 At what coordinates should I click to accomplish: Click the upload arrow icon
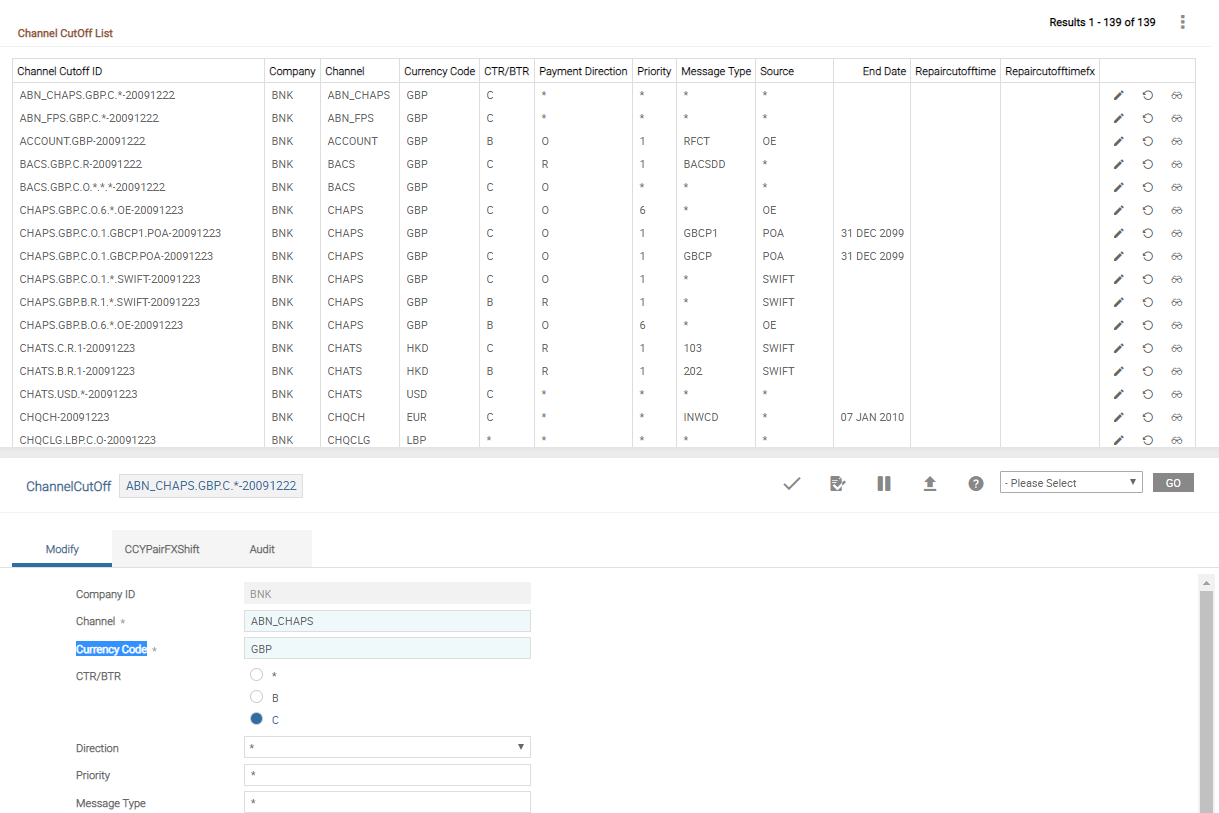coord(930,483)
